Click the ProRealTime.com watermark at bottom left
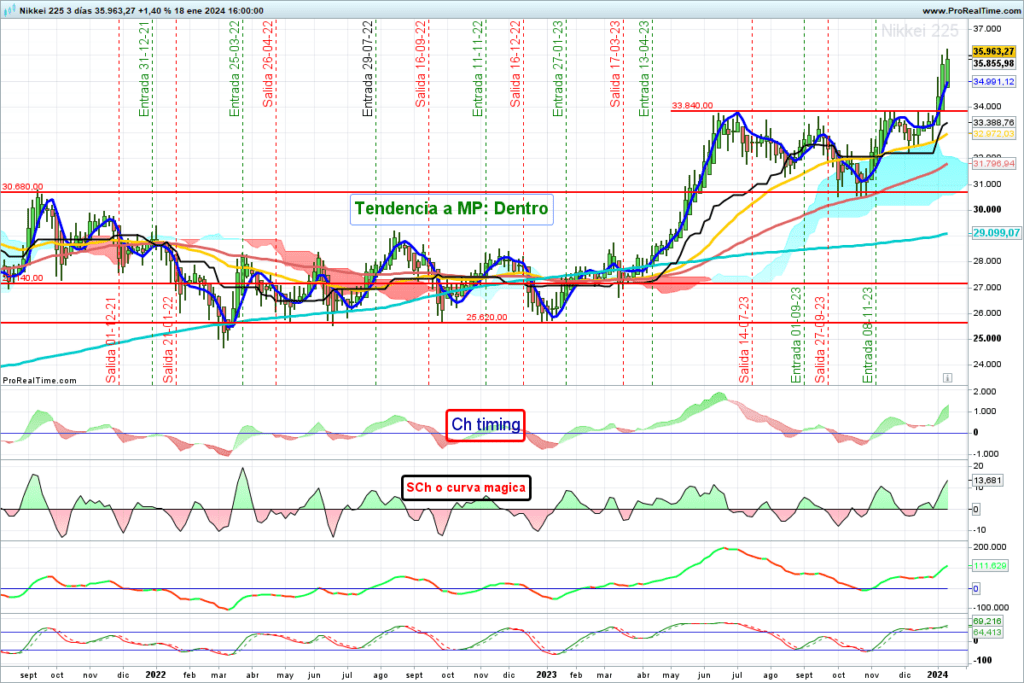The image size is (1024, 683). [x=40, y=380]
